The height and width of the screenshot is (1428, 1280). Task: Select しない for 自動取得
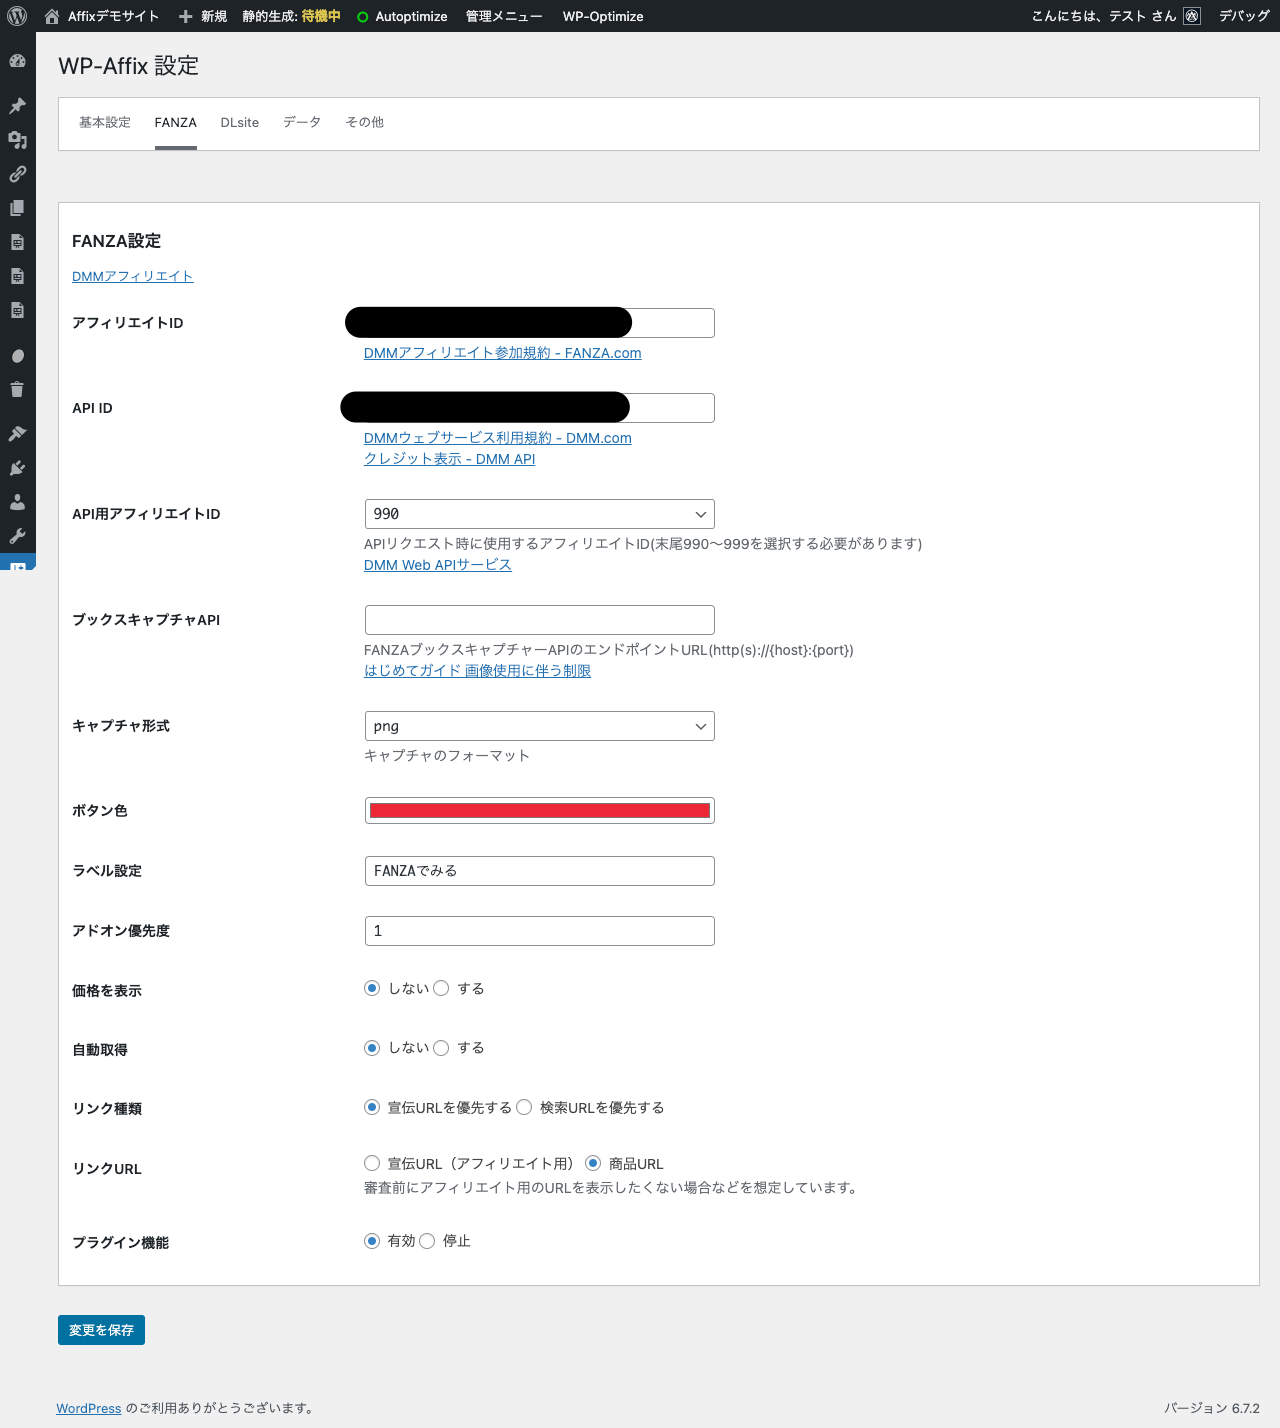click(372, 1048)
